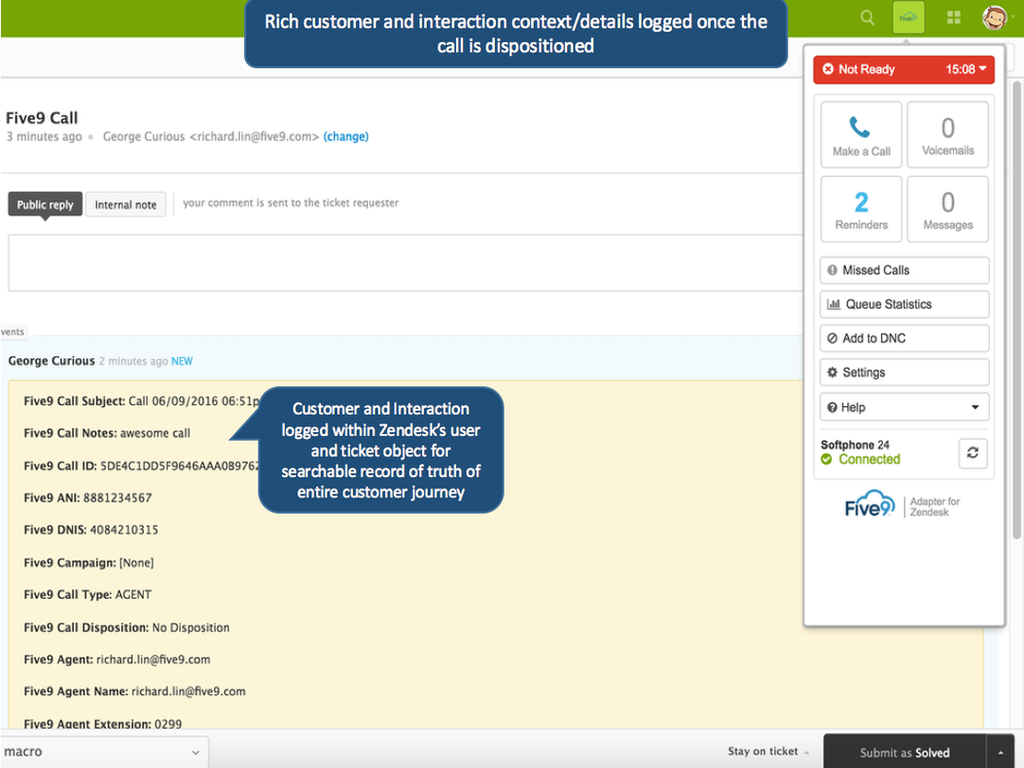The image size is (1024, 768).
Task: Click the user avatar in top bar
Action: (x=994, y=17)
